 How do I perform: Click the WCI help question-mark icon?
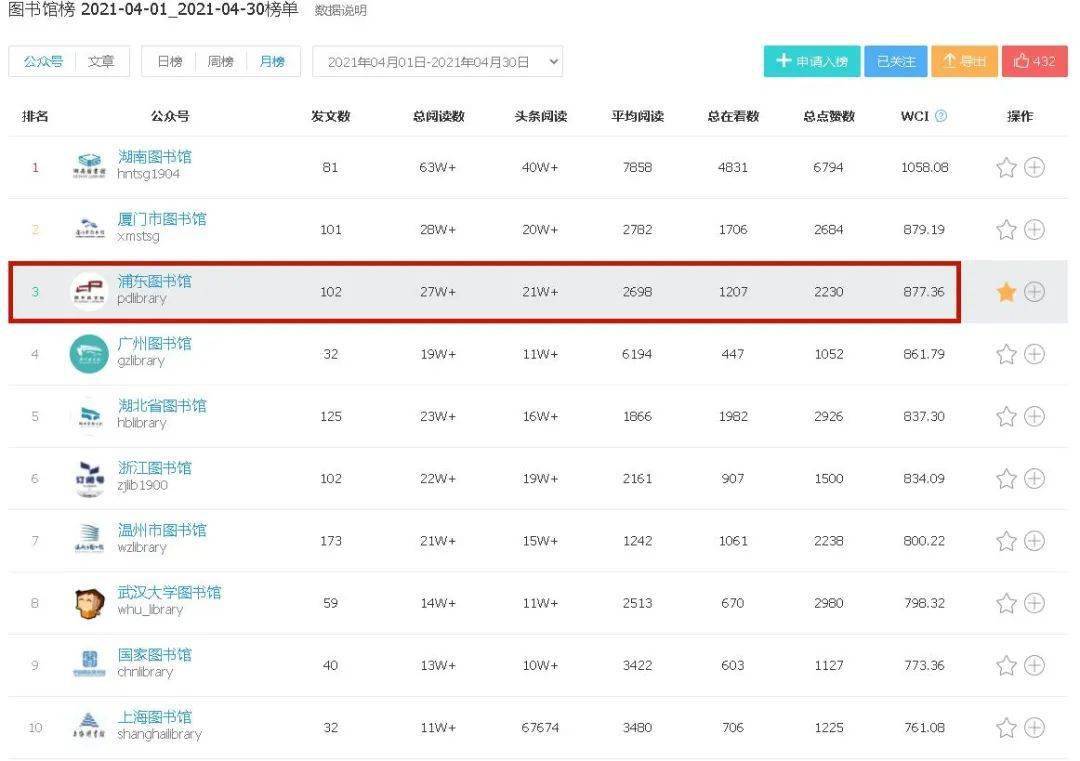pos(940,116)
